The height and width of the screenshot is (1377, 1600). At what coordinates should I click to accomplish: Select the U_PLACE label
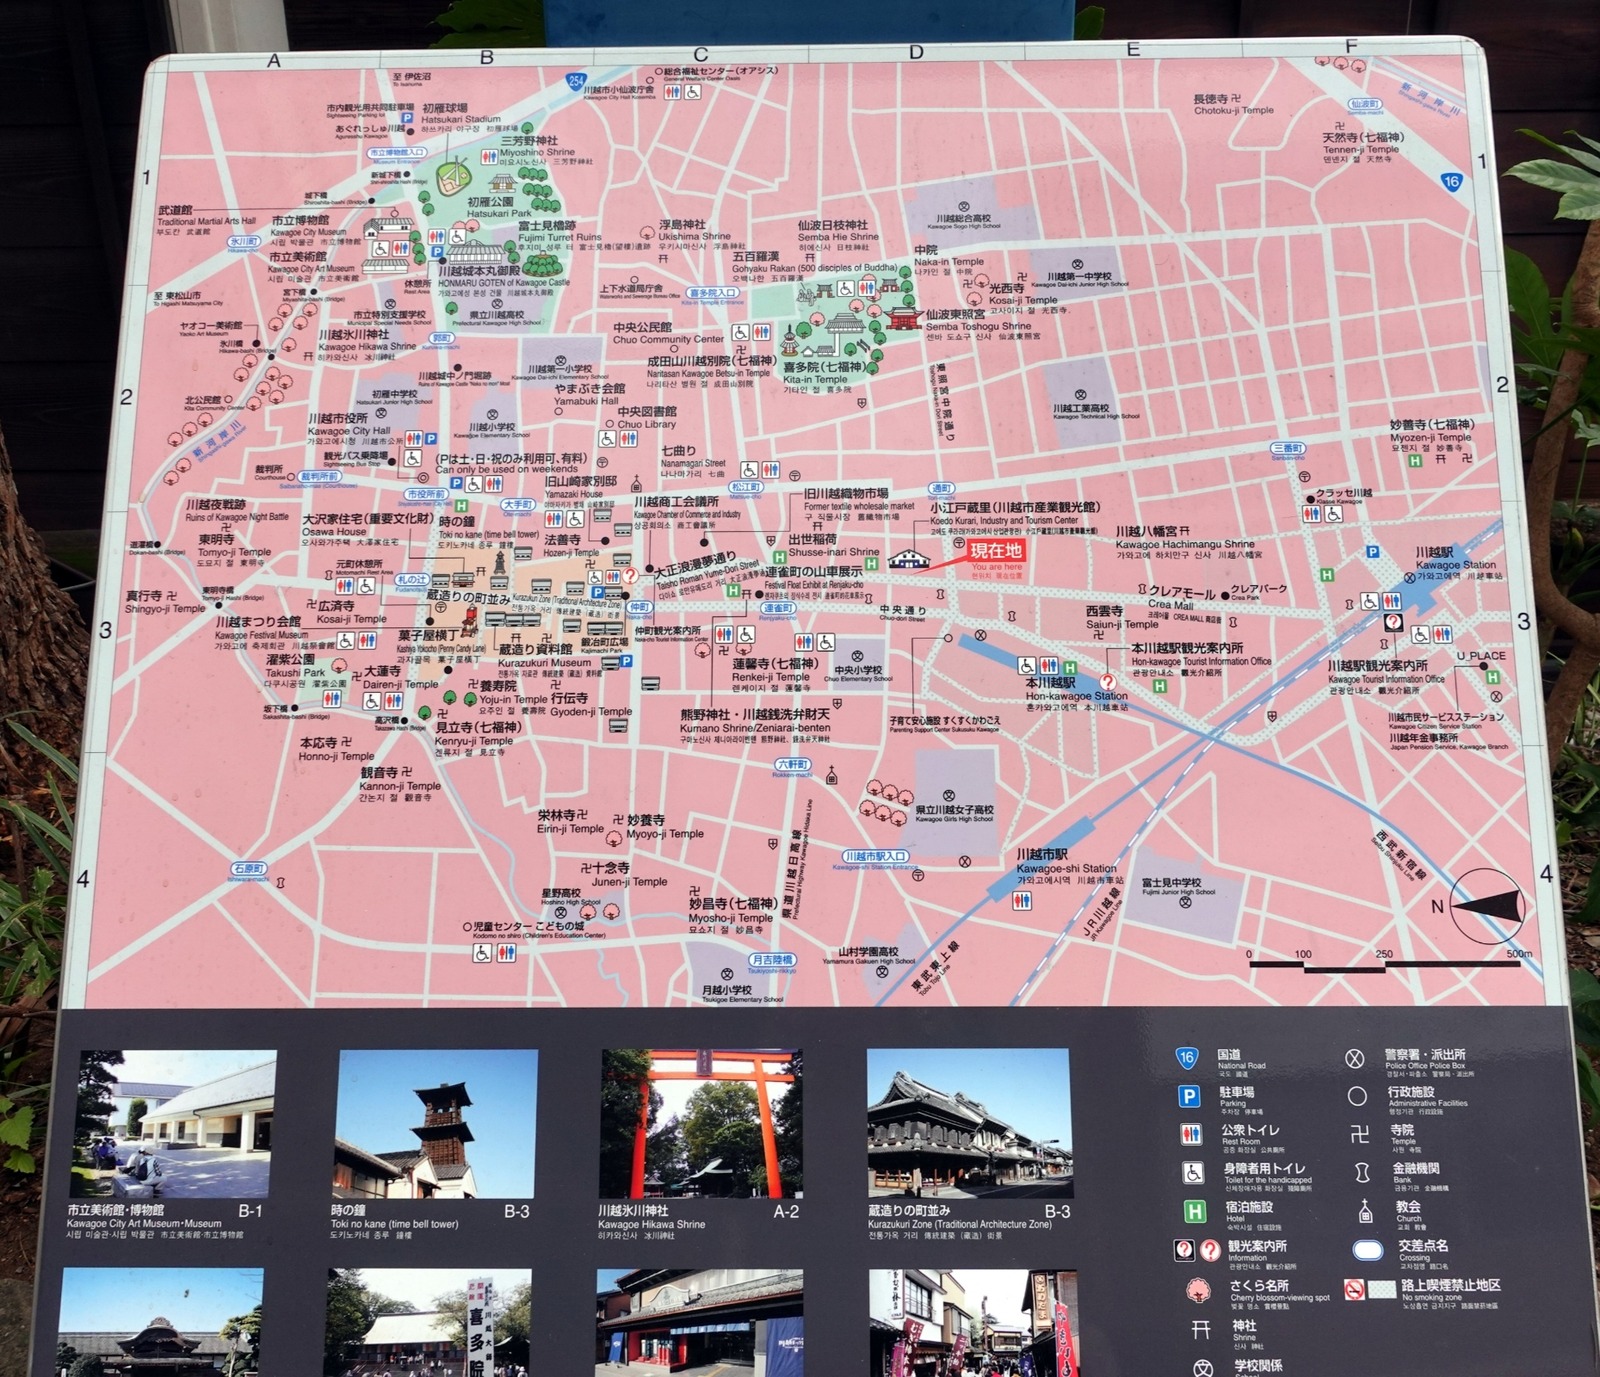point(1481,656)
